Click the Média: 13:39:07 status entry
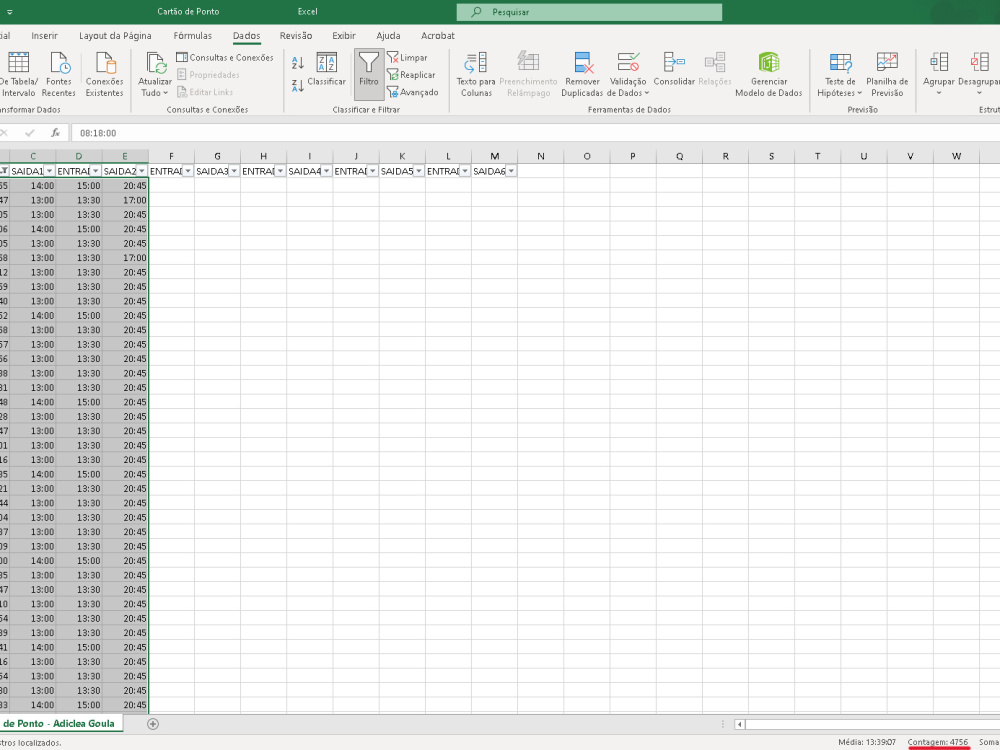Screen dimensions: 1000x750 click(x=867, y=742)
